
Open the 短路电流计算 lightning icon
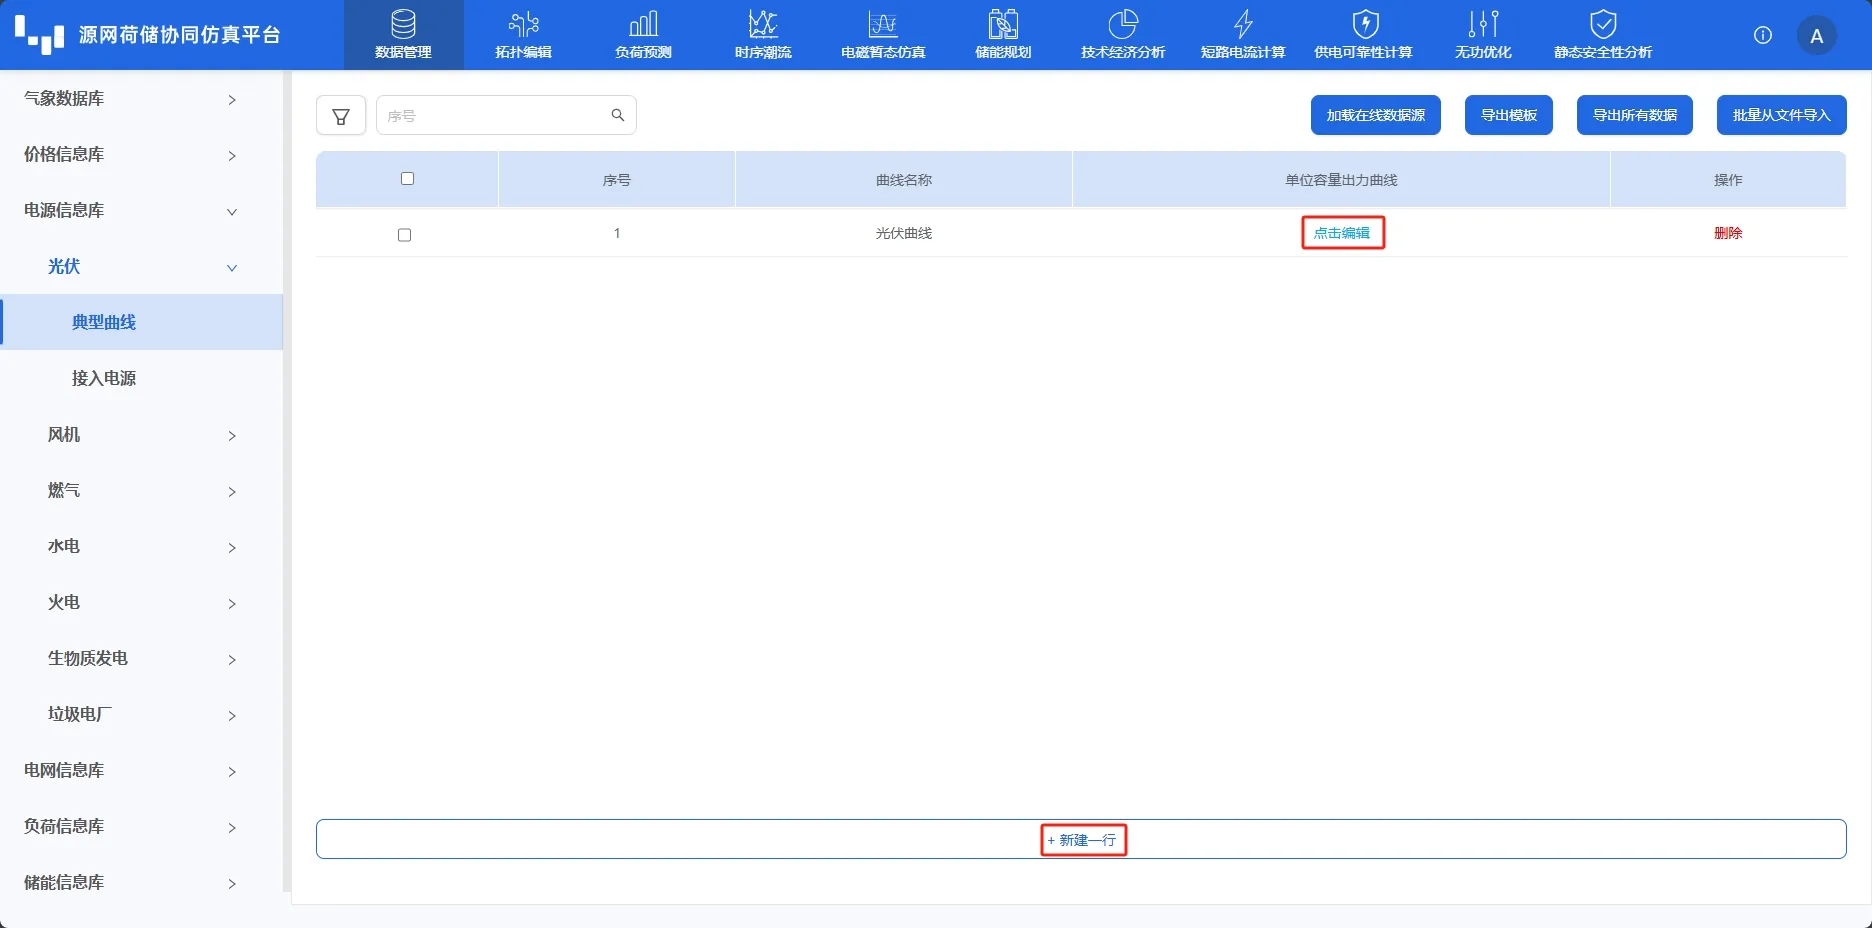[1243, 23]
